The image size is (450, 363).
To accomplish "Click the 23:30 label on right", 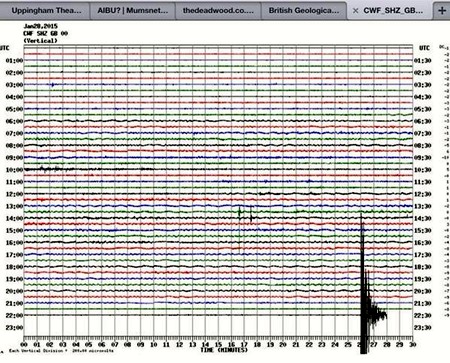I will tap(423, 328).
